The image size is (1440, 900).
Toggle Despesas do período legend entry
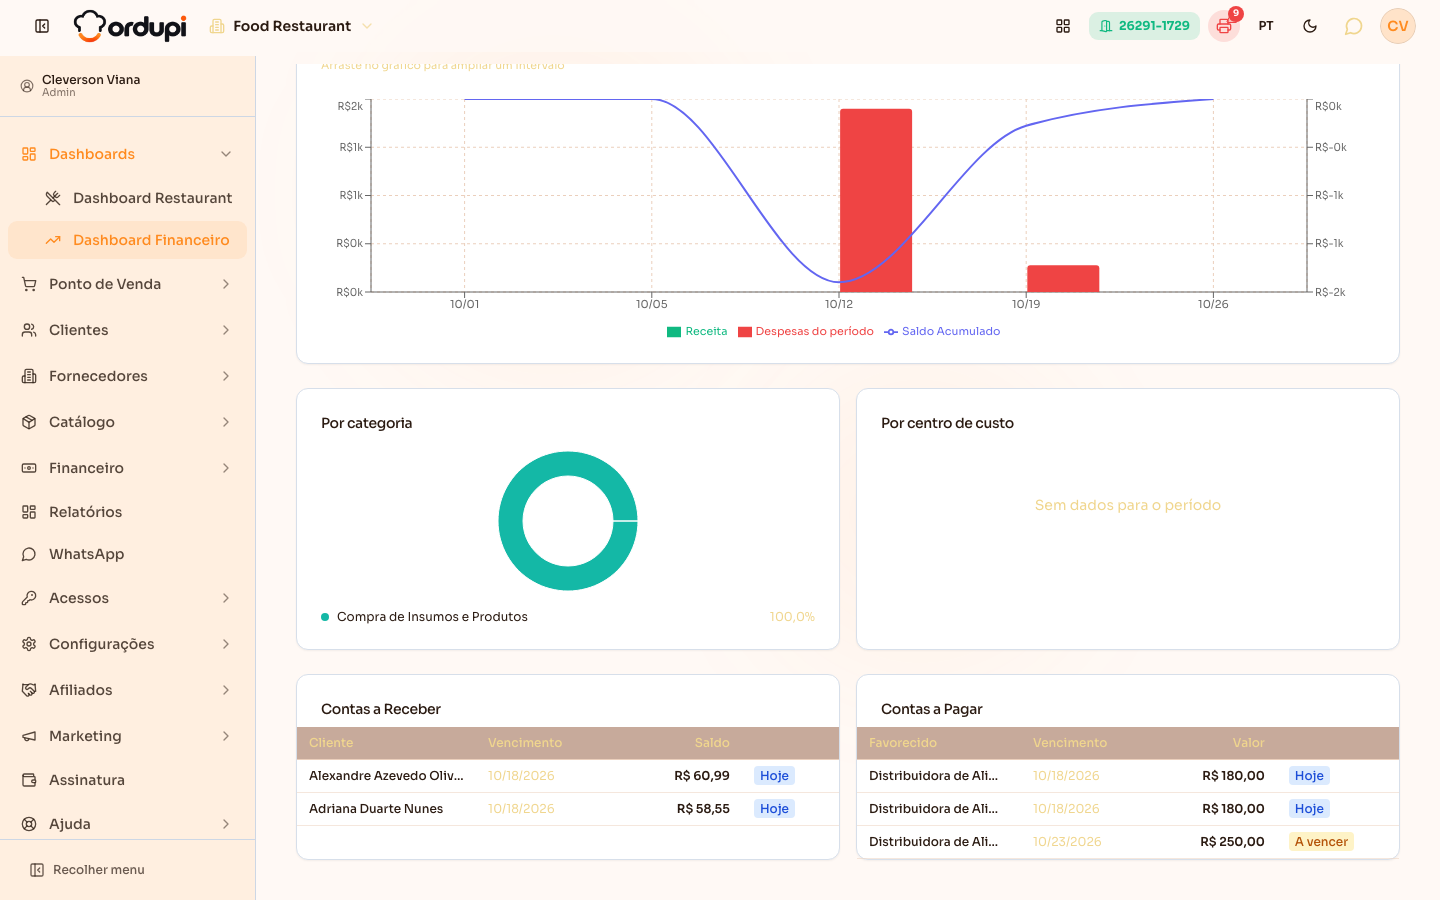tap(806, 331)
